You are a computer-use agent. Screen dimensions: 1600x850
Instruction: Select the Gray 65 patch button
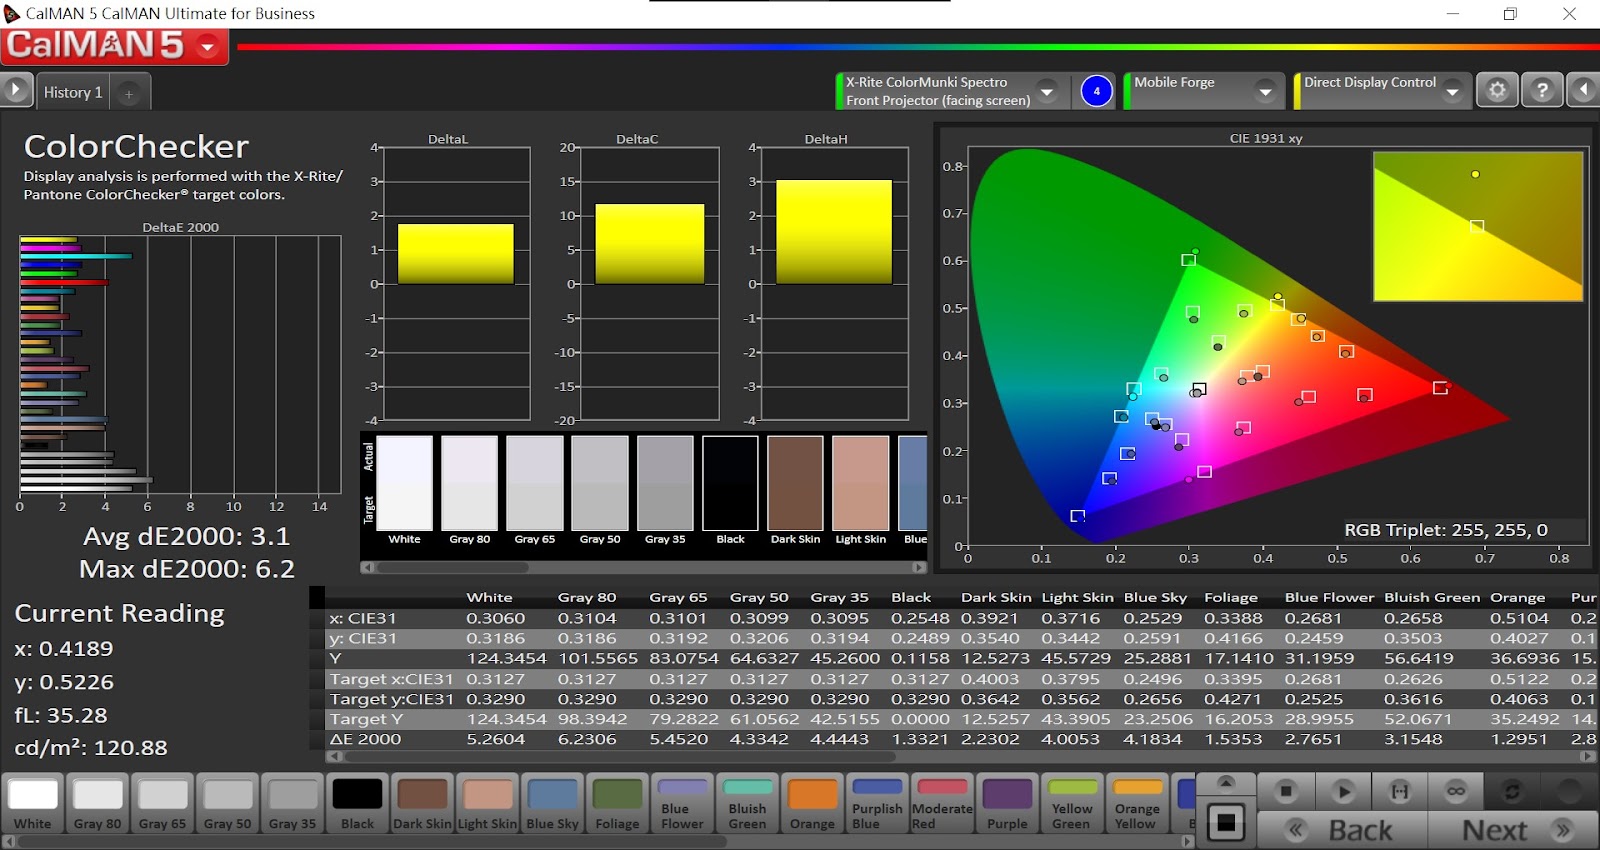[162, 803]
